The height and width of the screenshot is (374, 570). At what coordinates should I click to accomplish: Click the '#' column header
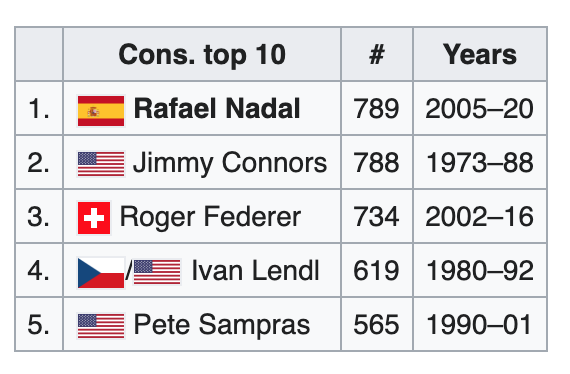(x=377, y=54)
